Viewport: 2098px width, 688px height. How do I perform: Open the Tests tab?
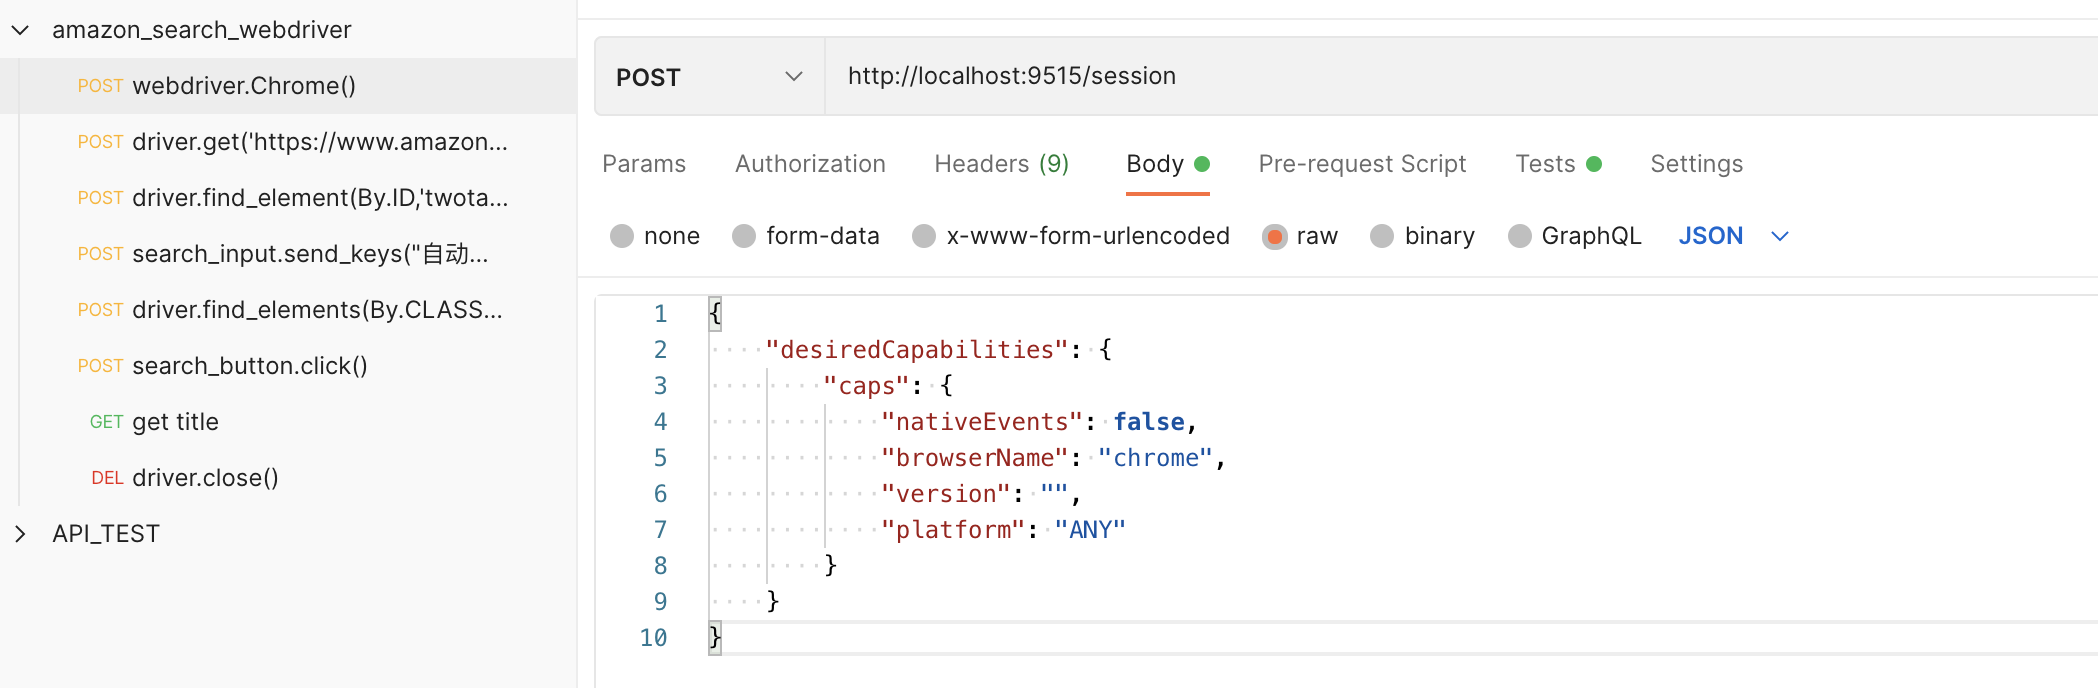(1546, 164)
